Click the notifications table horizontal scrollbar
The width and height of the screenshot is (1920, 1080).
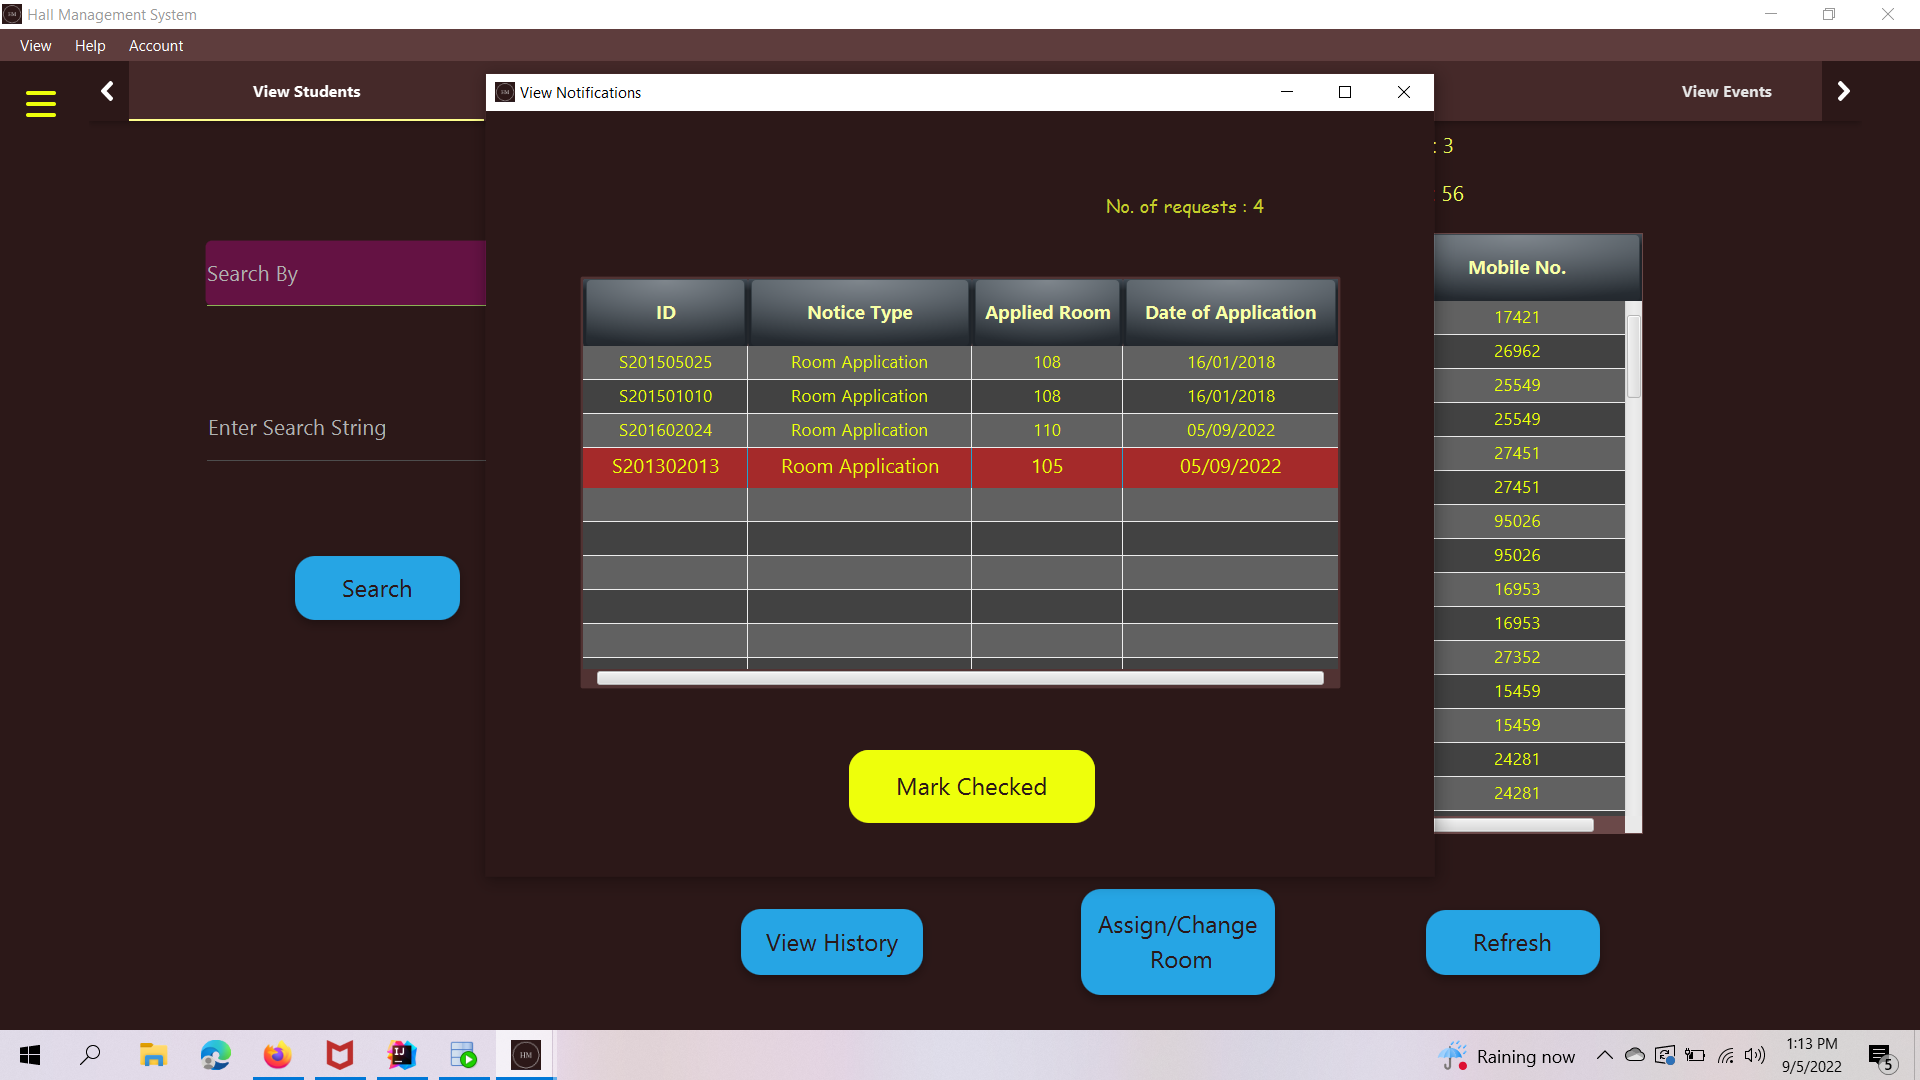(x=960, y=677)
